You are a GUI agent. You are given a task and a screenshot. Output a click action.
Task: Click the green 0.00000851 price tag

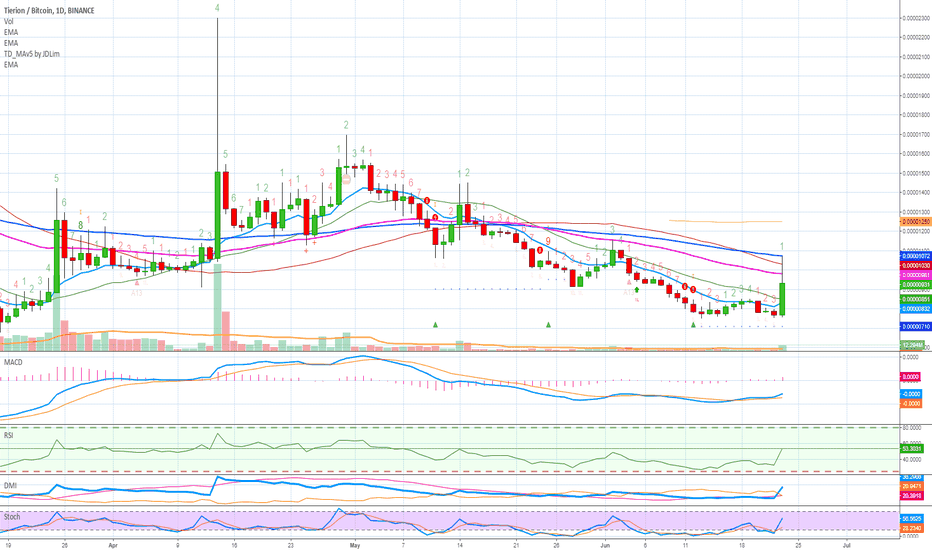click(916, 299)
